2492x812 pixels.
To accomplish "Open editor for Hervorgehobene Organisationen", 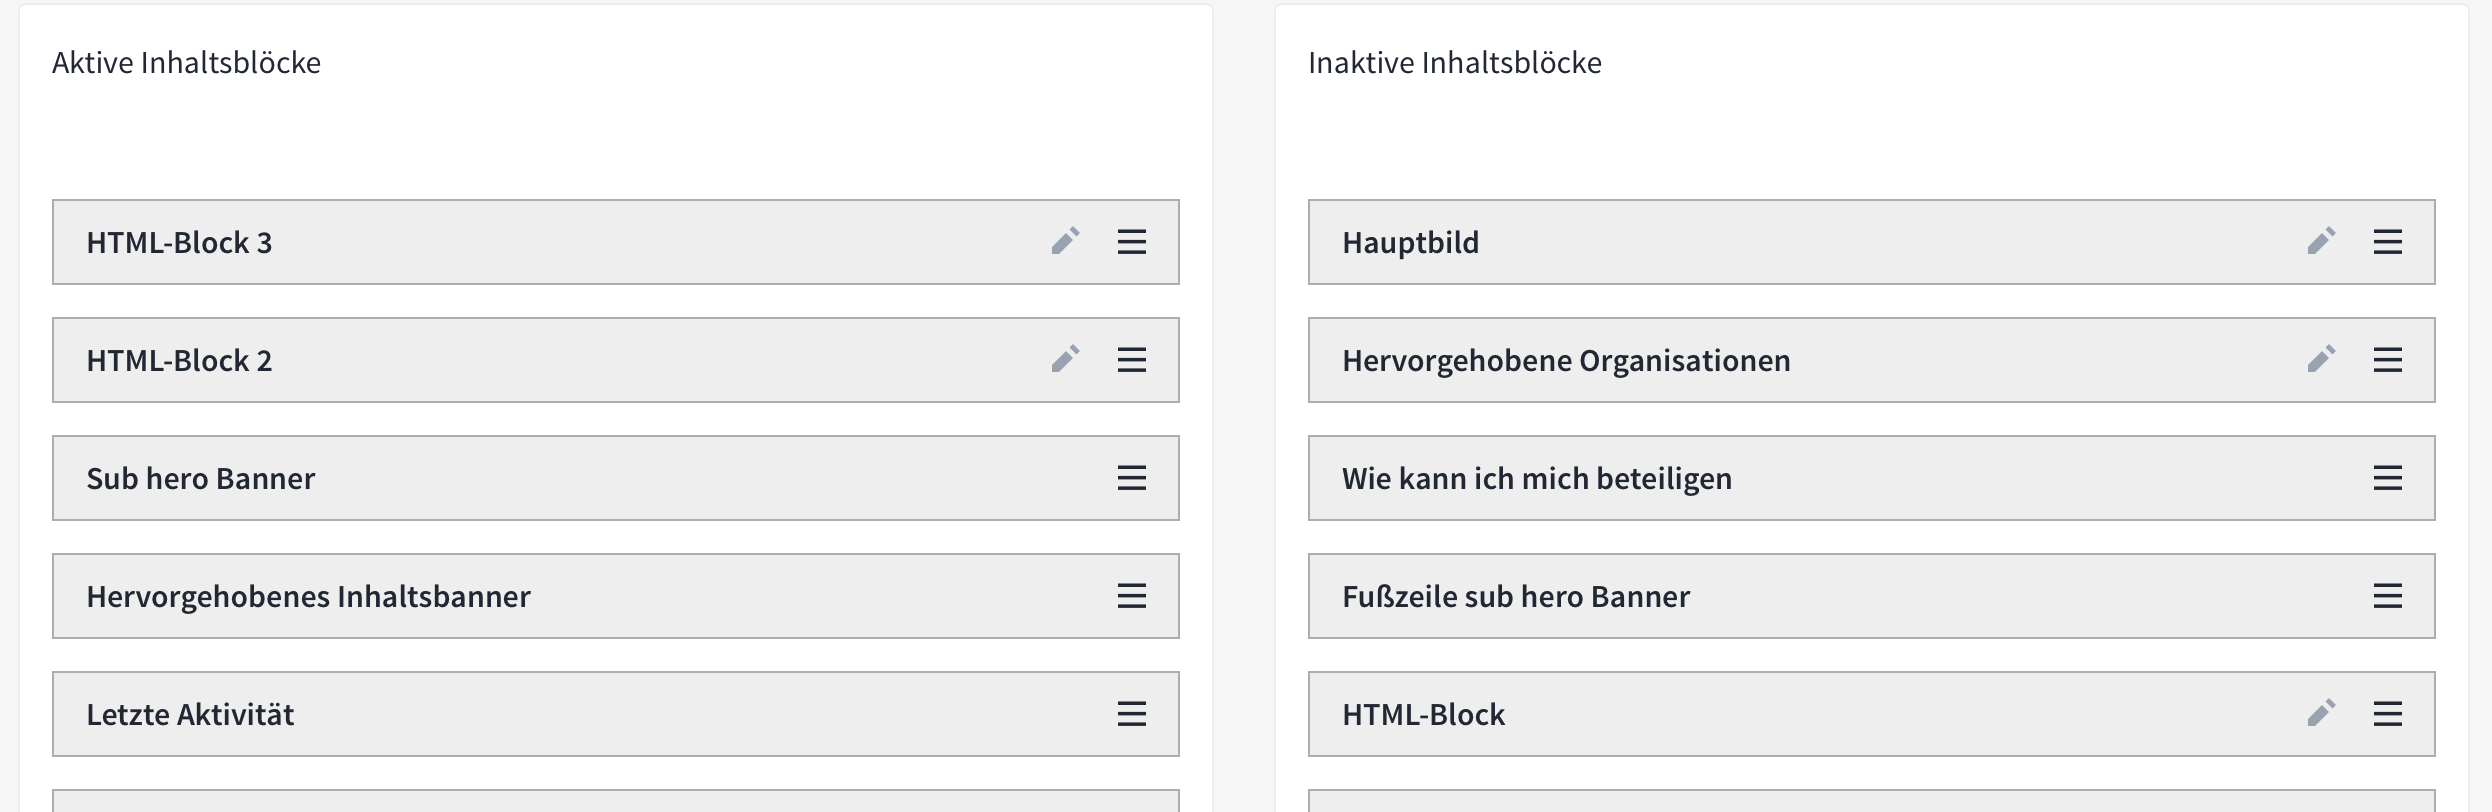I will [x=2322, y=359].
